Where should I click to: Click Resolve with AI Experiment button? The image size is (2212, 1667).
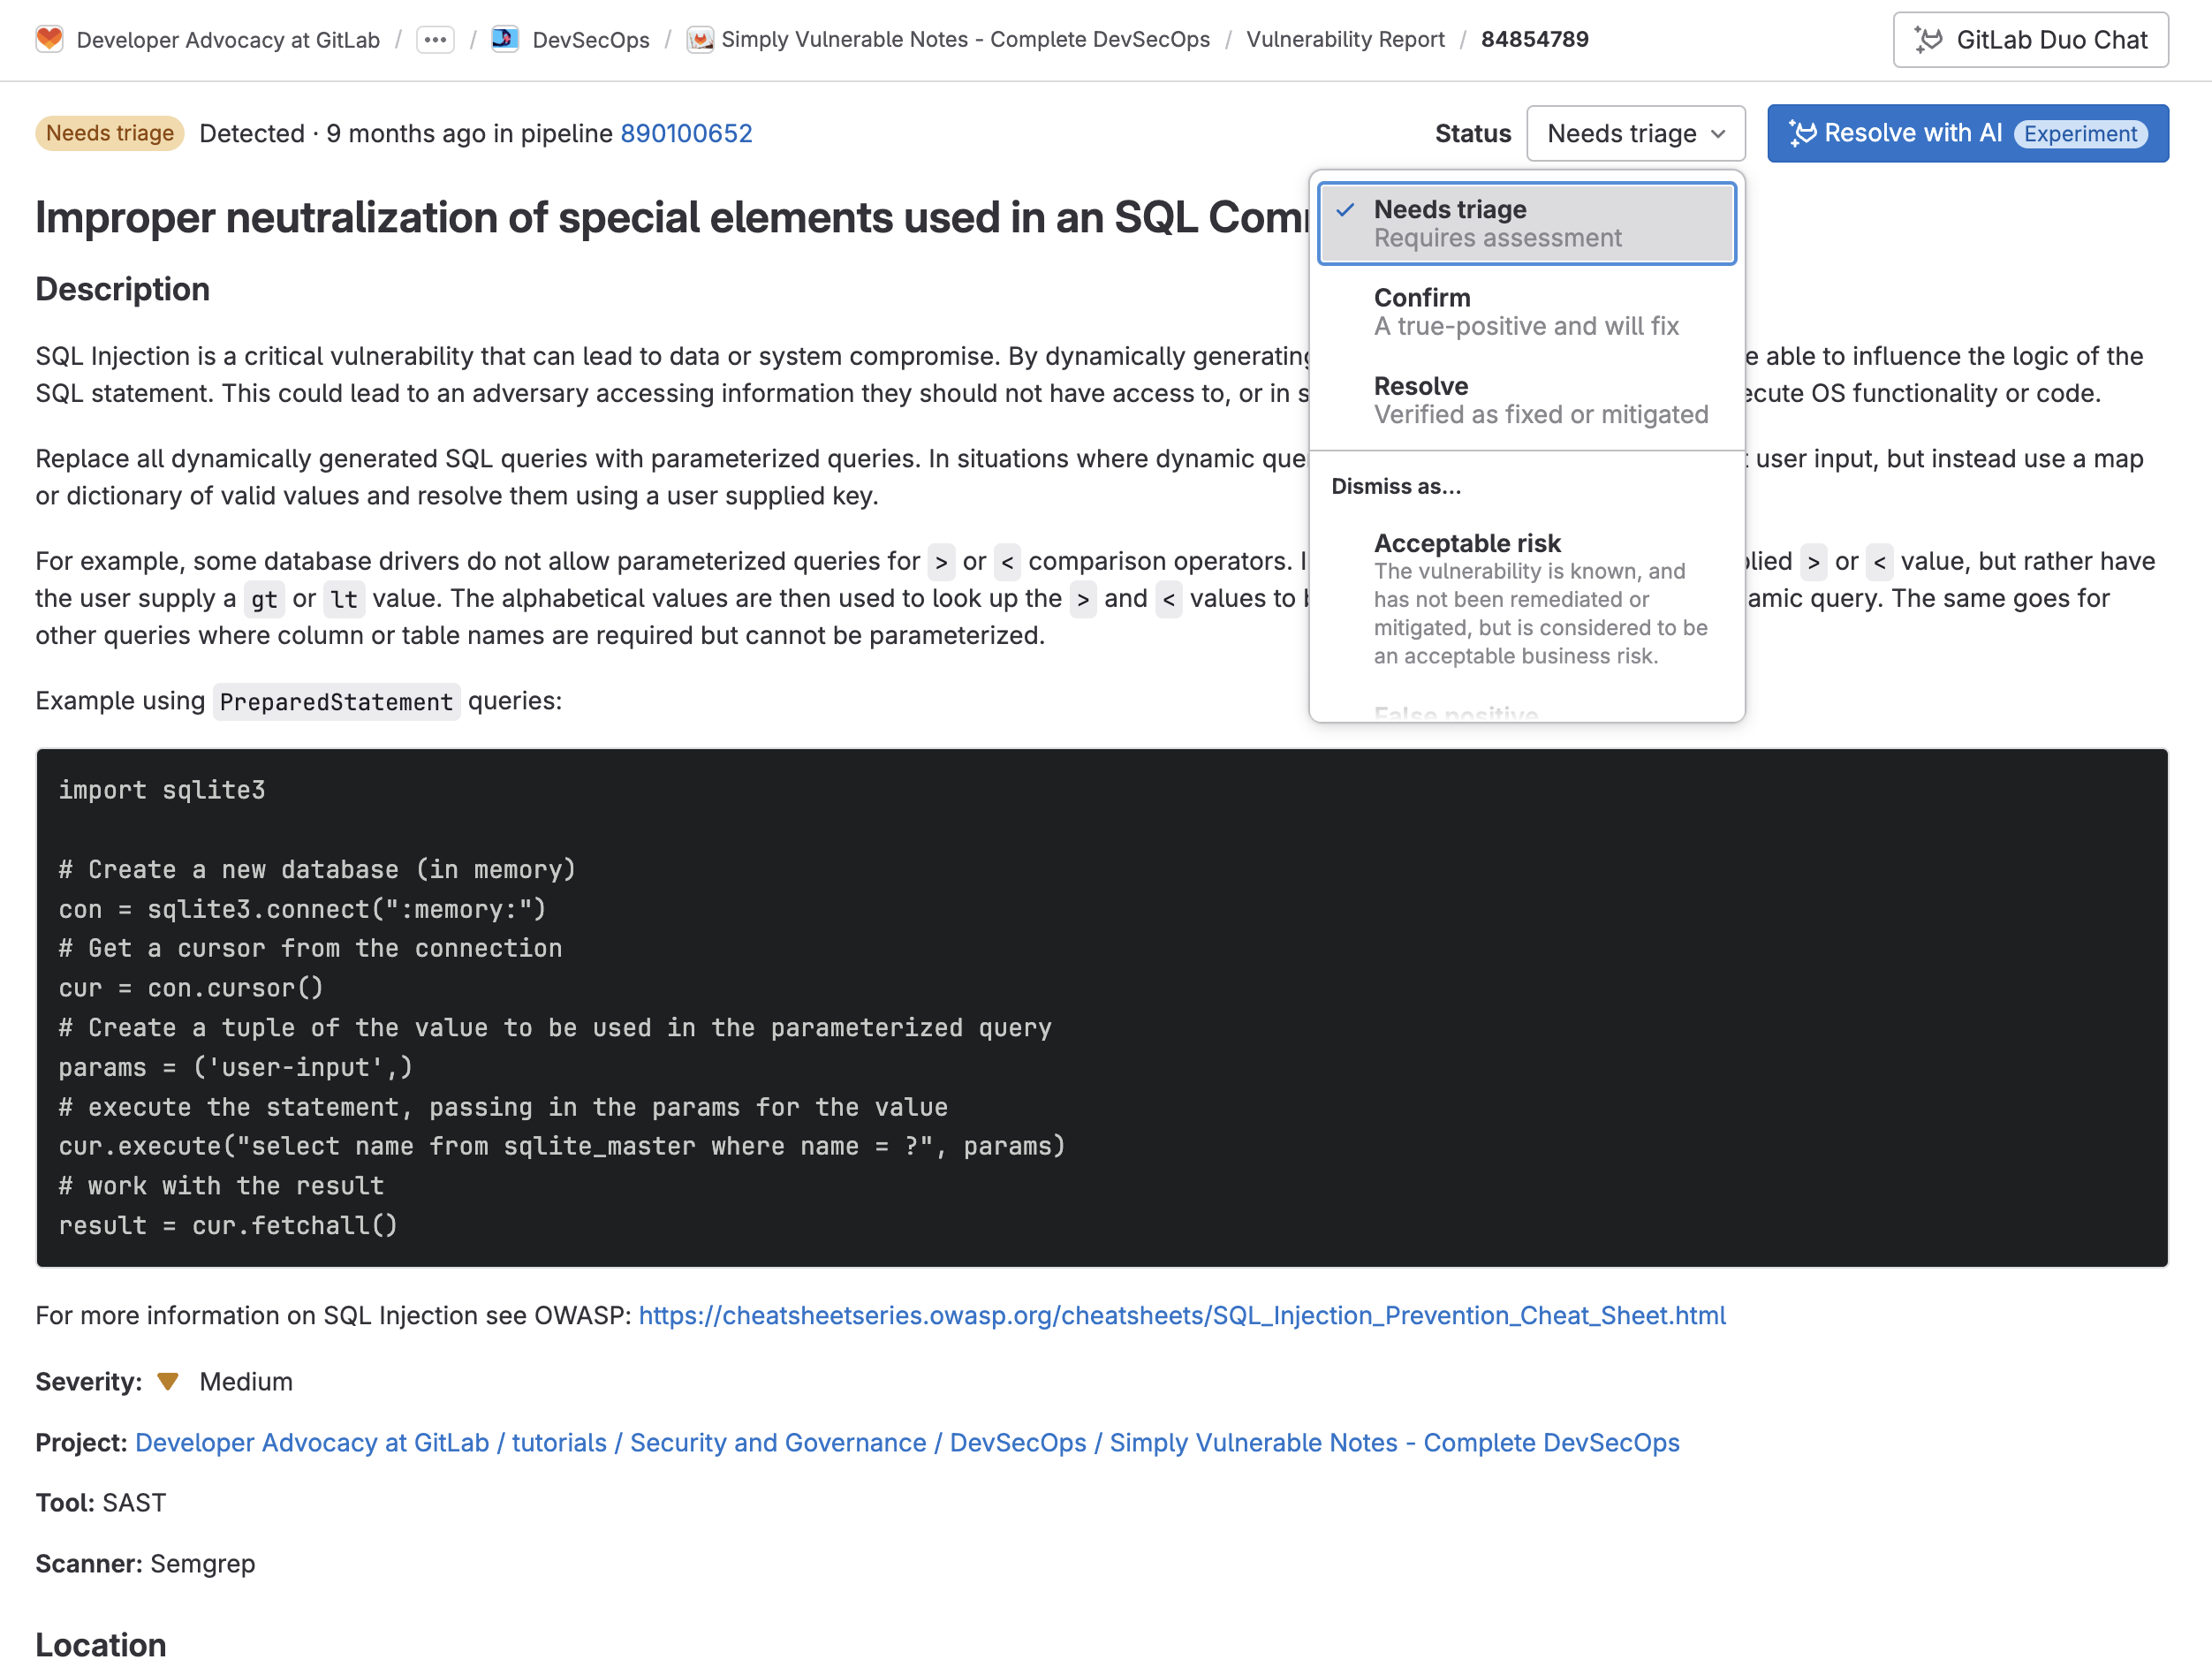1966,133
